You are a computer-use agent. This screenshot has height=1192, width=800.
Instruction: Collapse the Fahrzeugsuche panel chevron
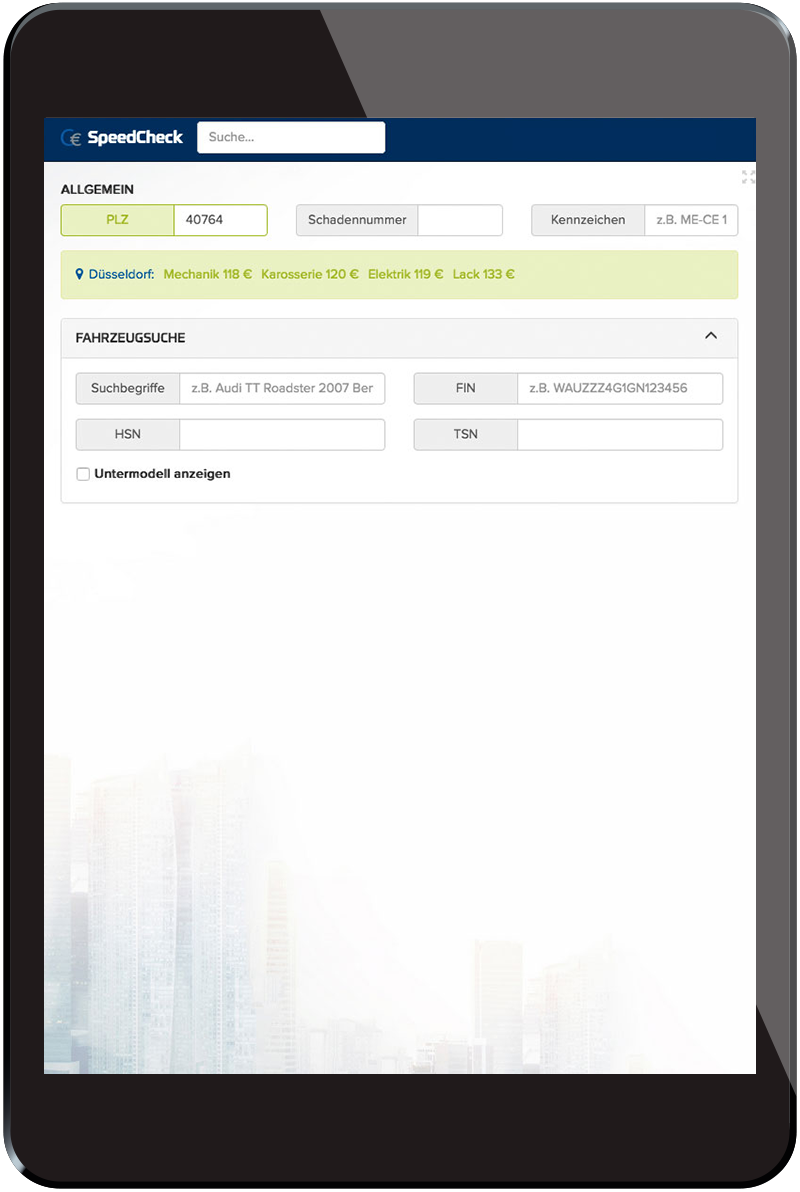tap(711, 336)
